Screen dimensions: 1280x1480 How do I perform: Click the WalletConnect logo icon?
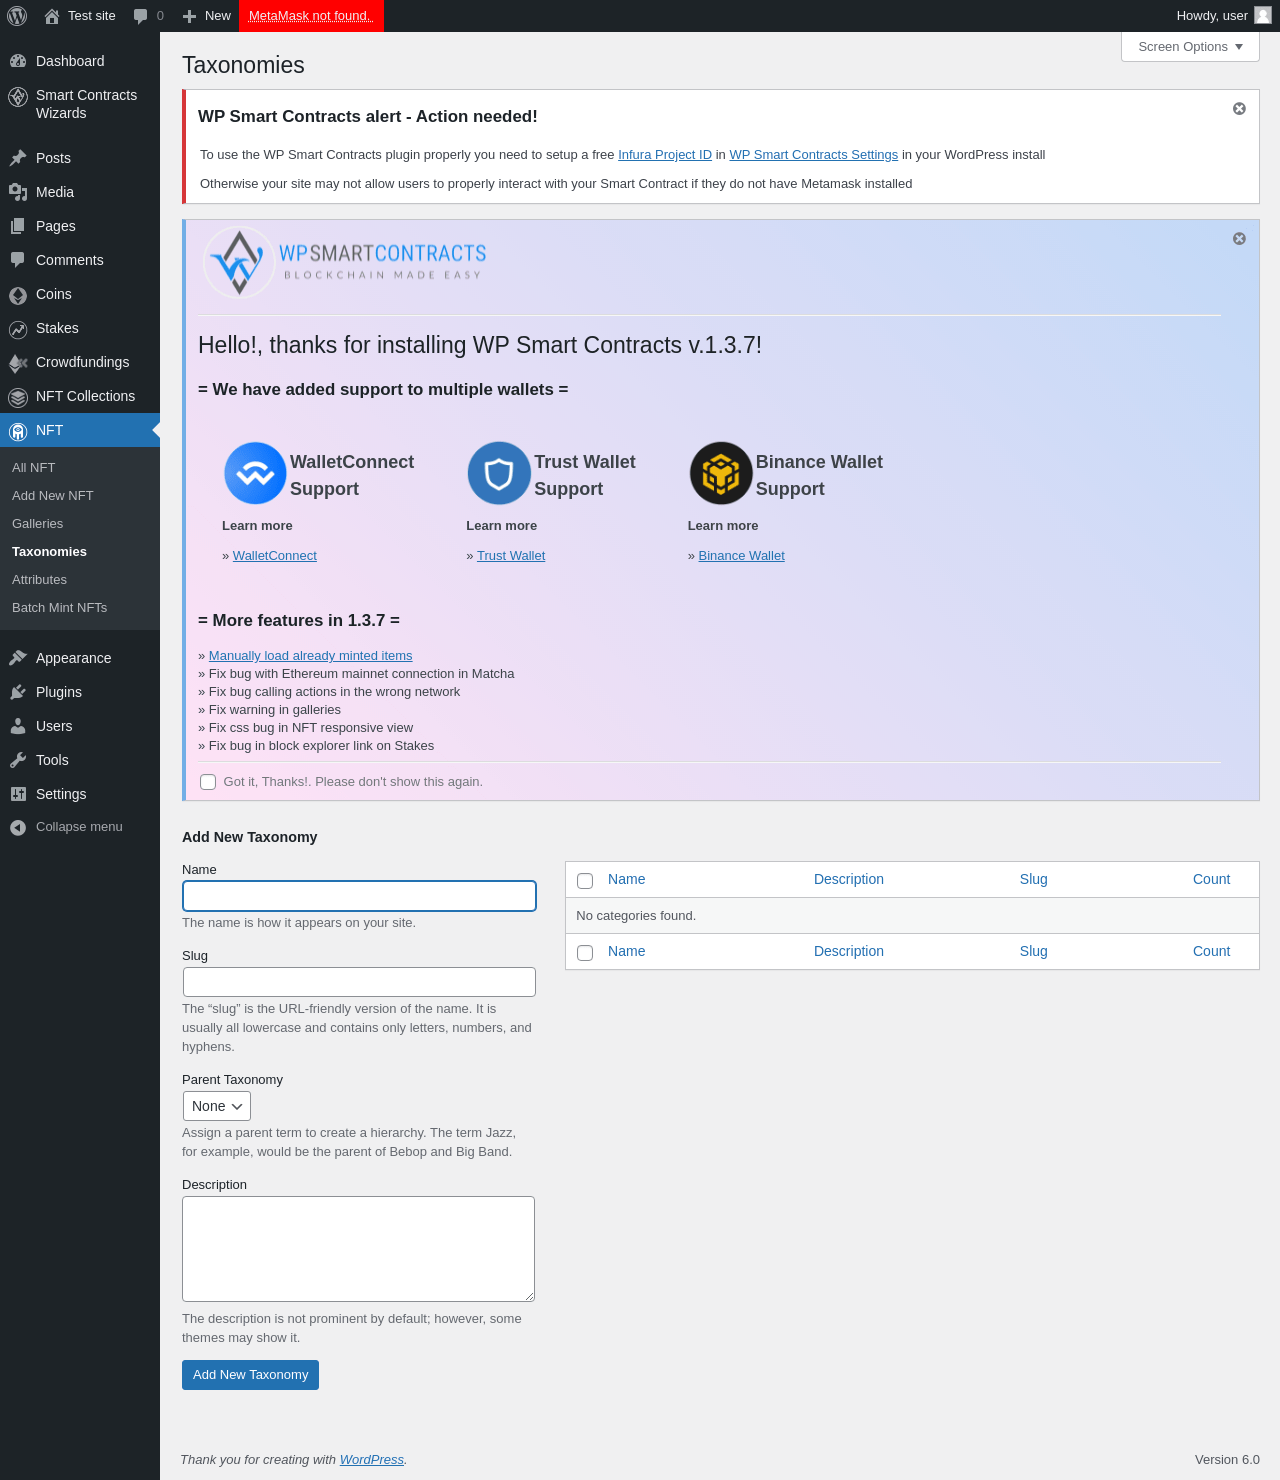point(255,473)
